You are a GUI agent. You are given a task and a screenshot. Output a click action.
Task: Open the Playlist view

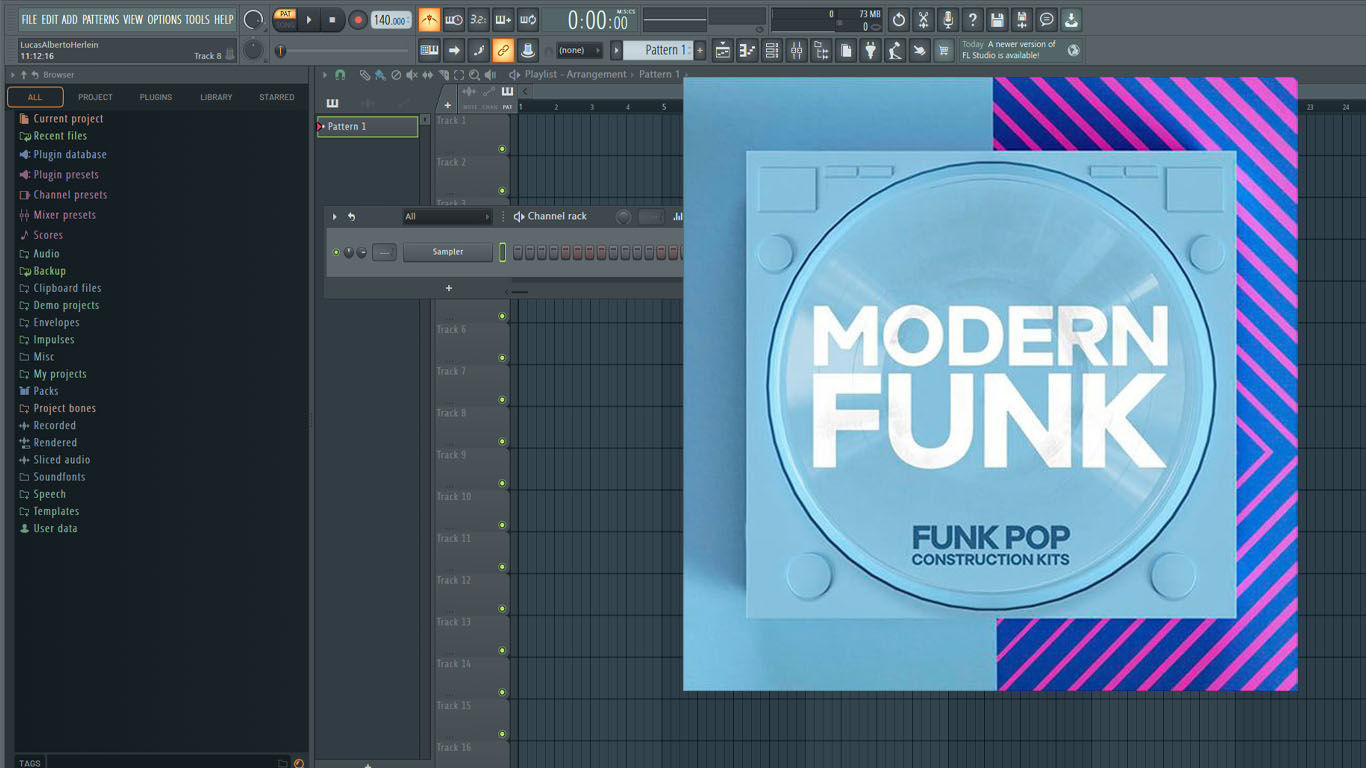723,50
